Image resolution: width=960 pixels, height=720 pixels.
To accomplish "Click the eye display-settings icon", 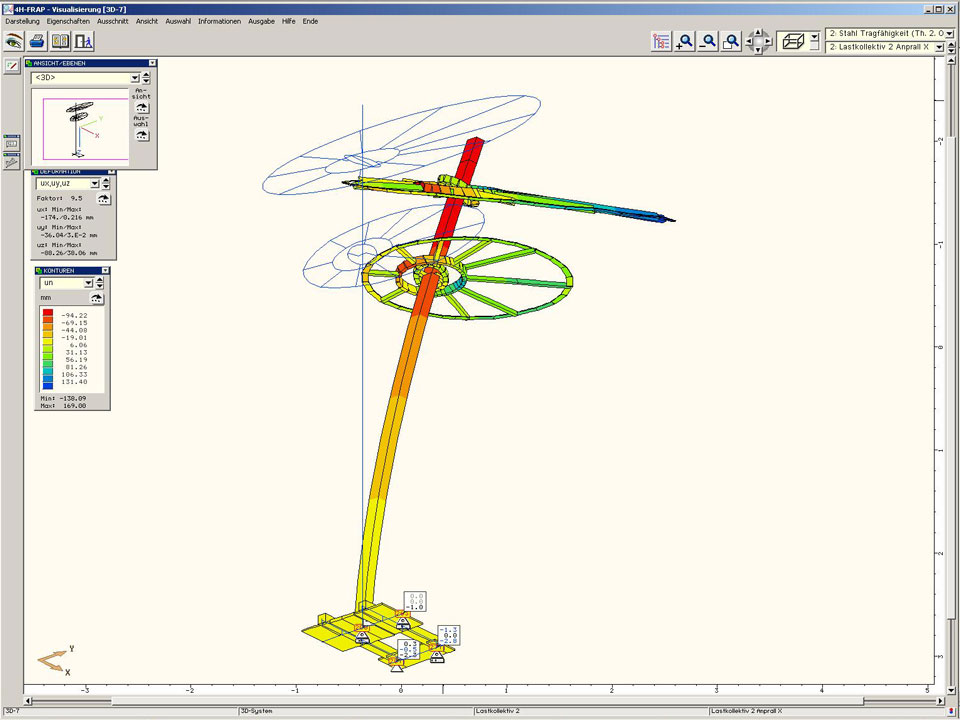I will (14, 41).
